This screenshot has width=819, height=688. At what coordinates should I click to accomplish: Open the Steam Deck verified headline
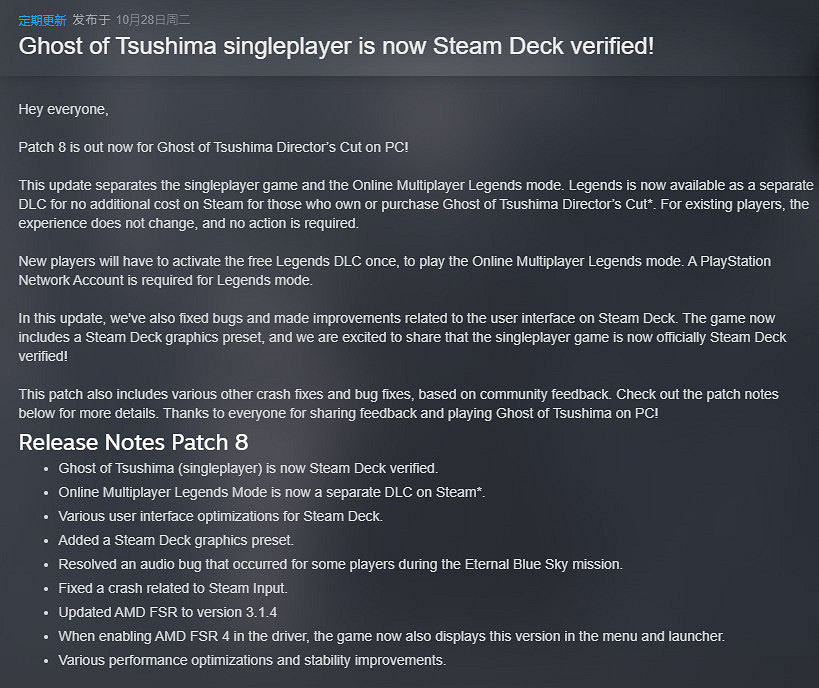click(x=336, y=46)
